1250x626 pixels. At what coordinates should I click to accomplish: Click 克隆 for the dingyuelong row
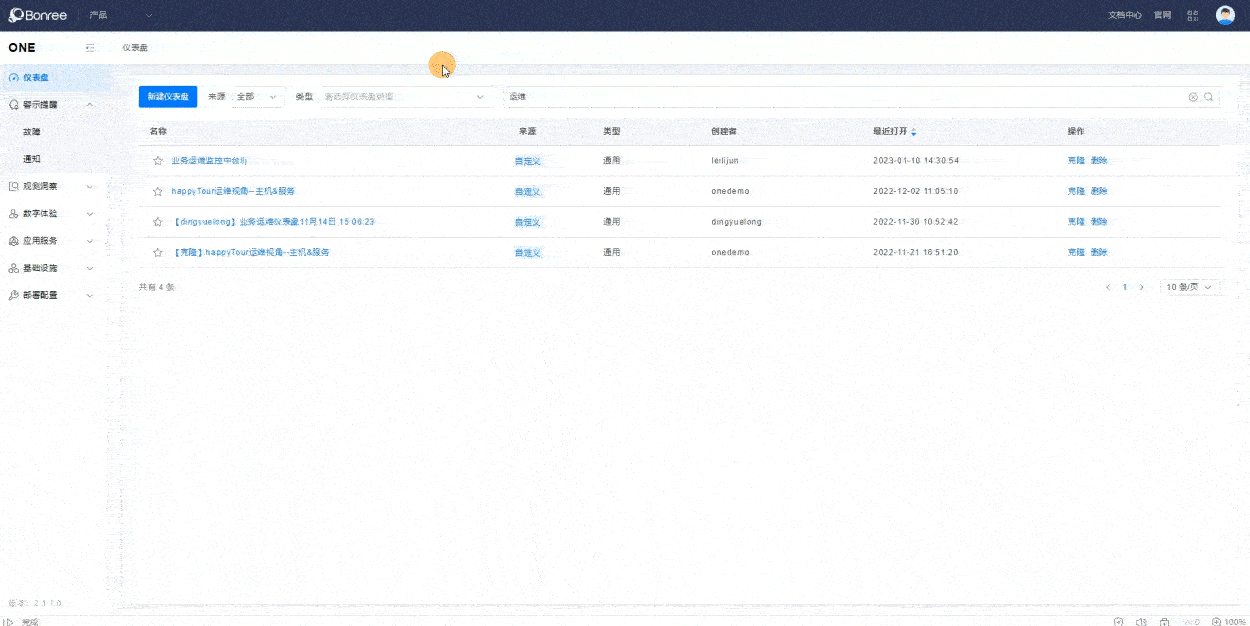1076,222
